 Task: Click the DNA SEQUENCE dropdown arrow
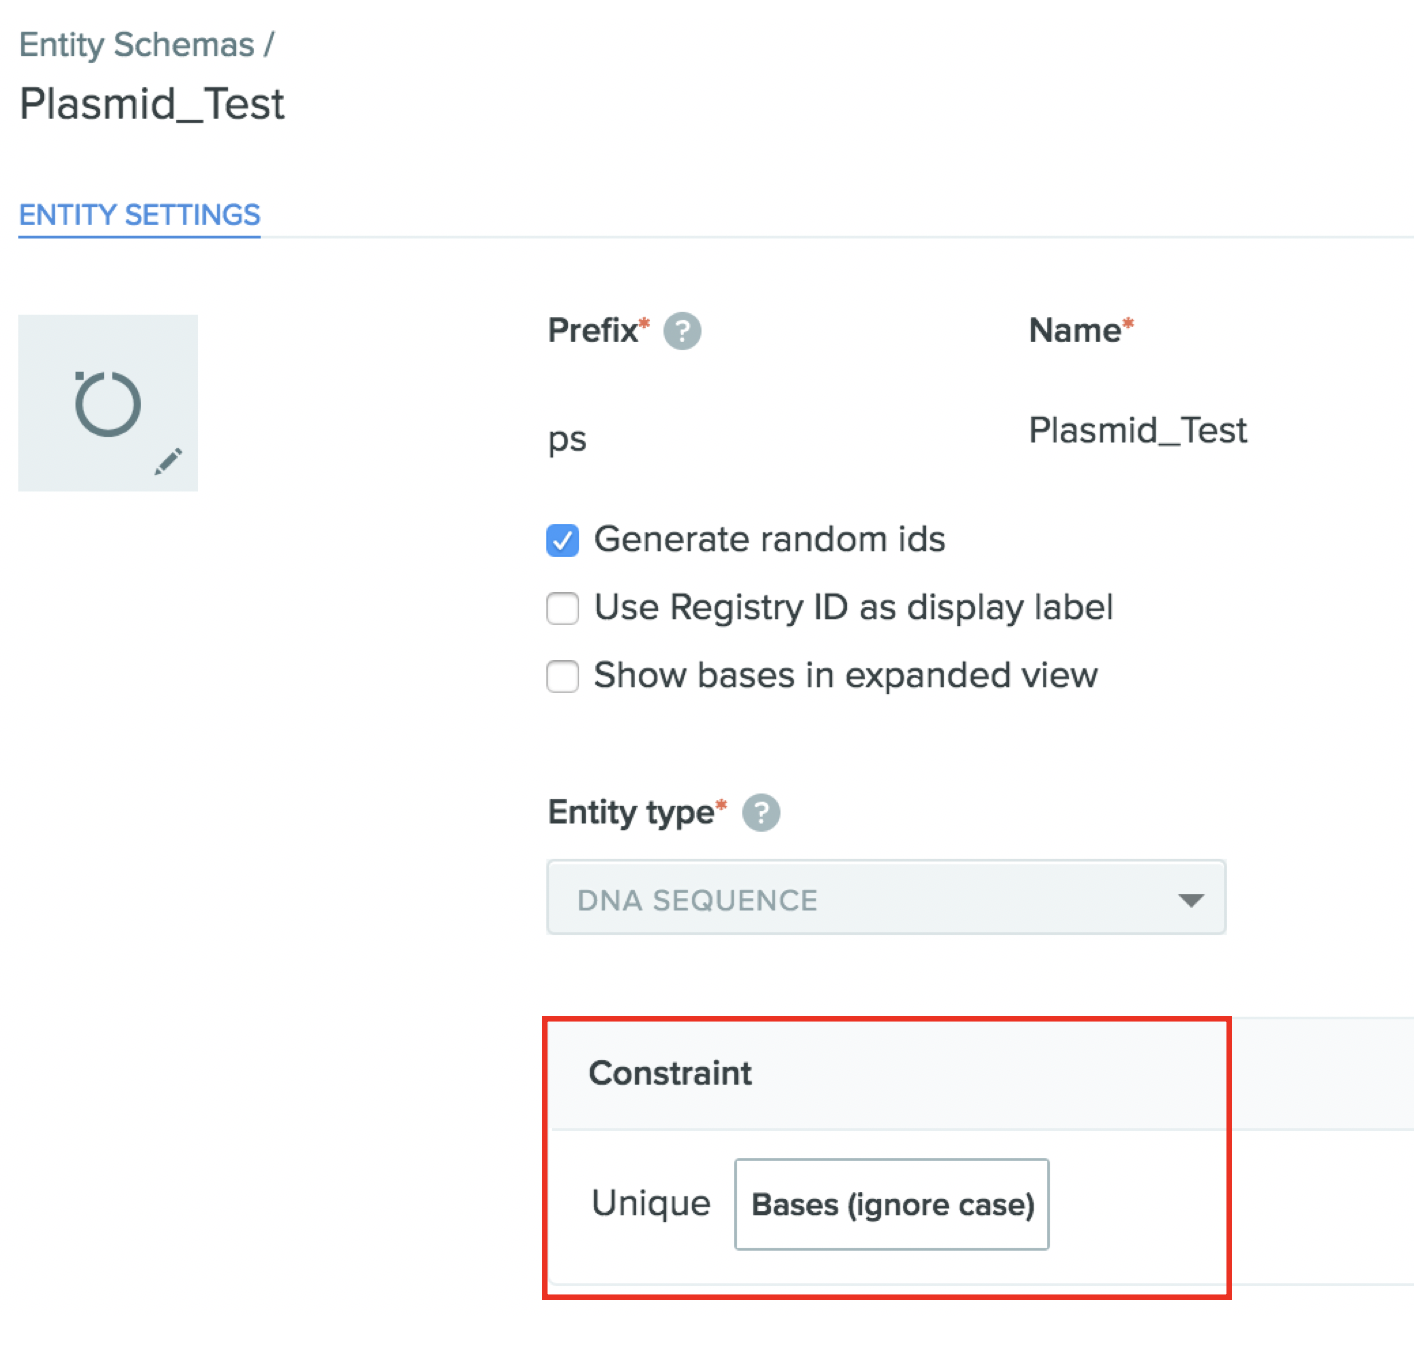1190,900
